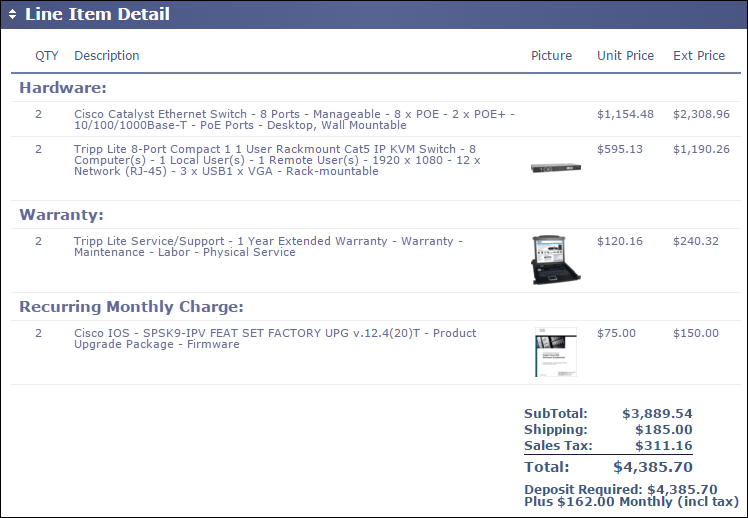Image resolution: width=748 pixels, height=518 pixels.
Task: Click the Sales Tax label
Action: (x=558, y=446)
